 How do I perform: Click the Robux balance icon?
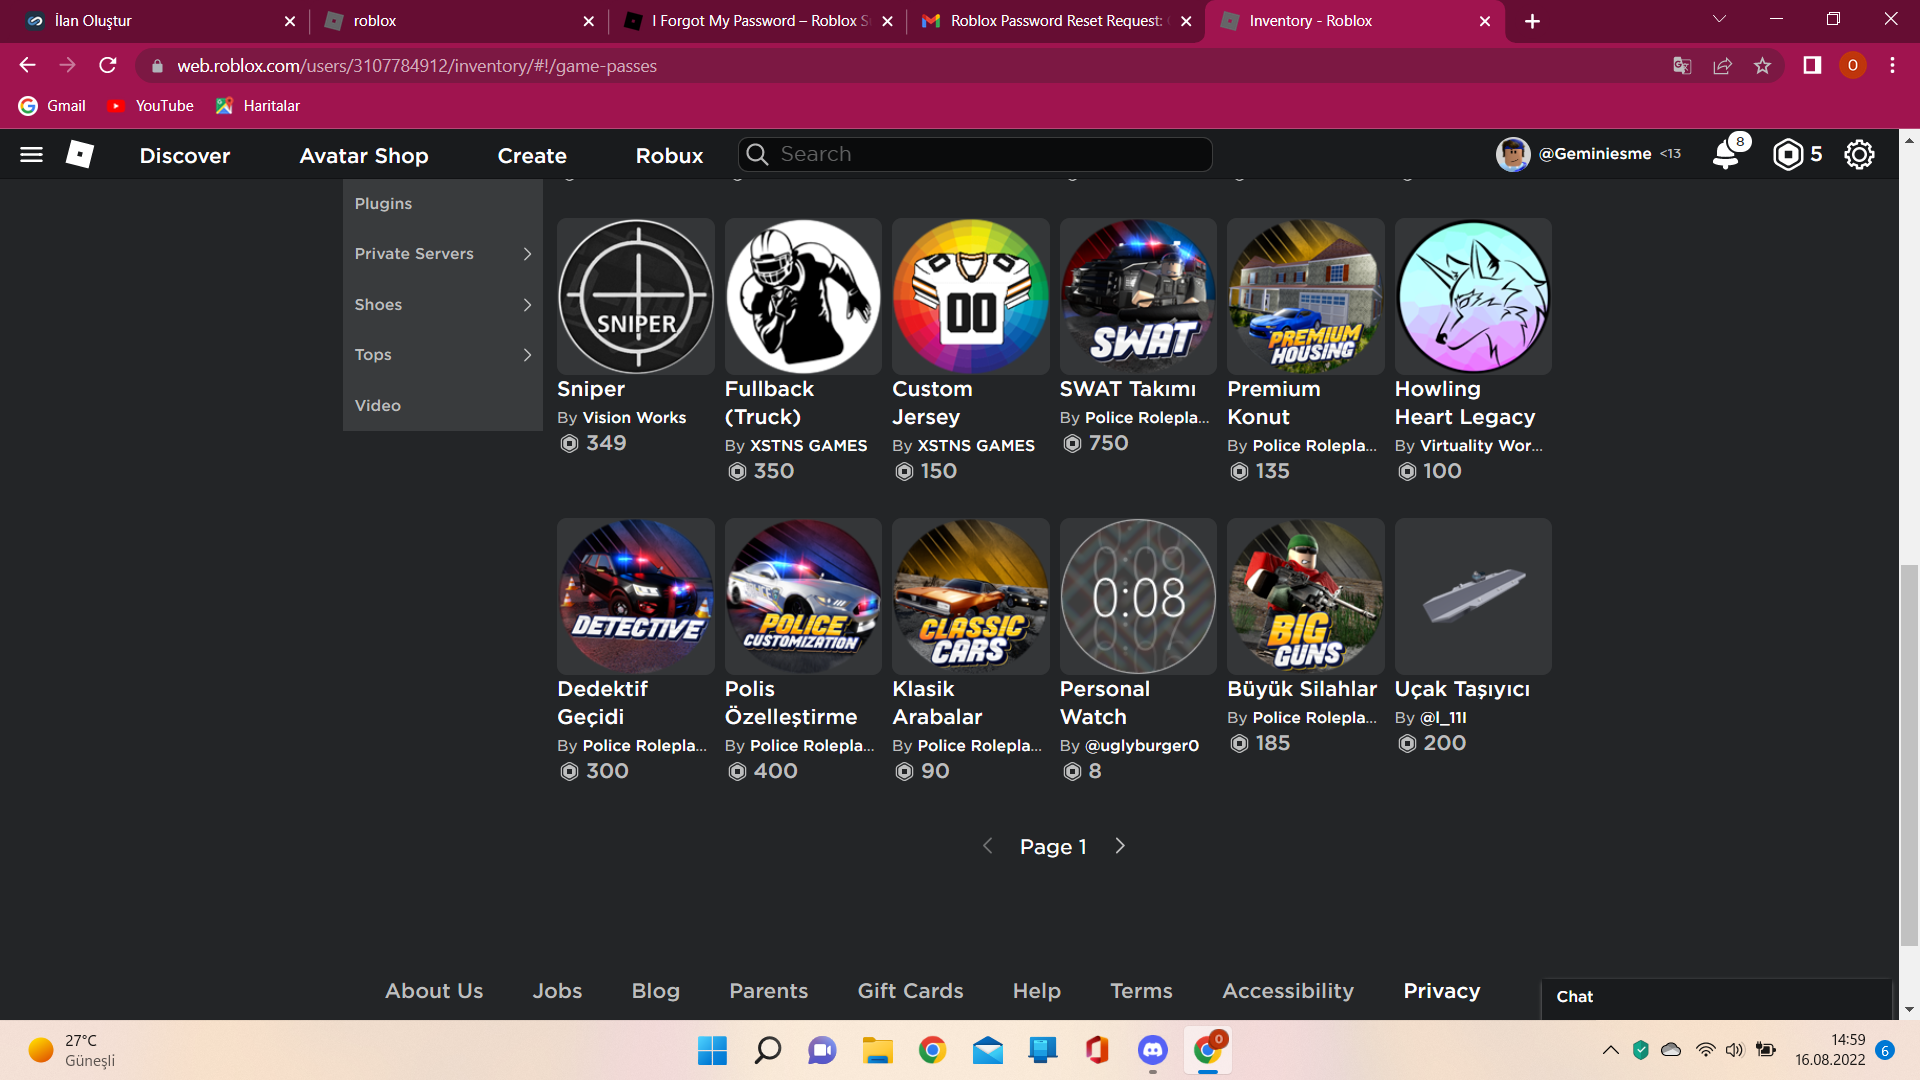click(x=1787, y=155)
